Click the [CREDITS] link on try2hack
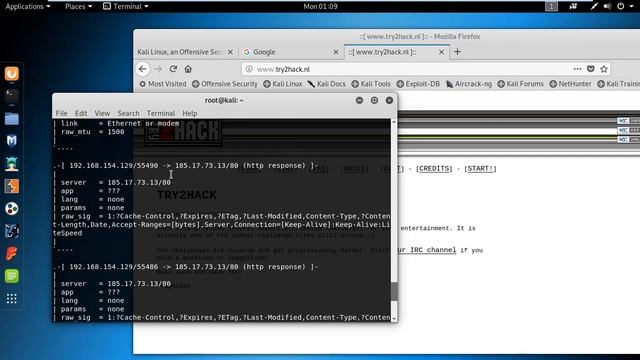The height and width of the screenshot is (360, 640). pos(434,169)
